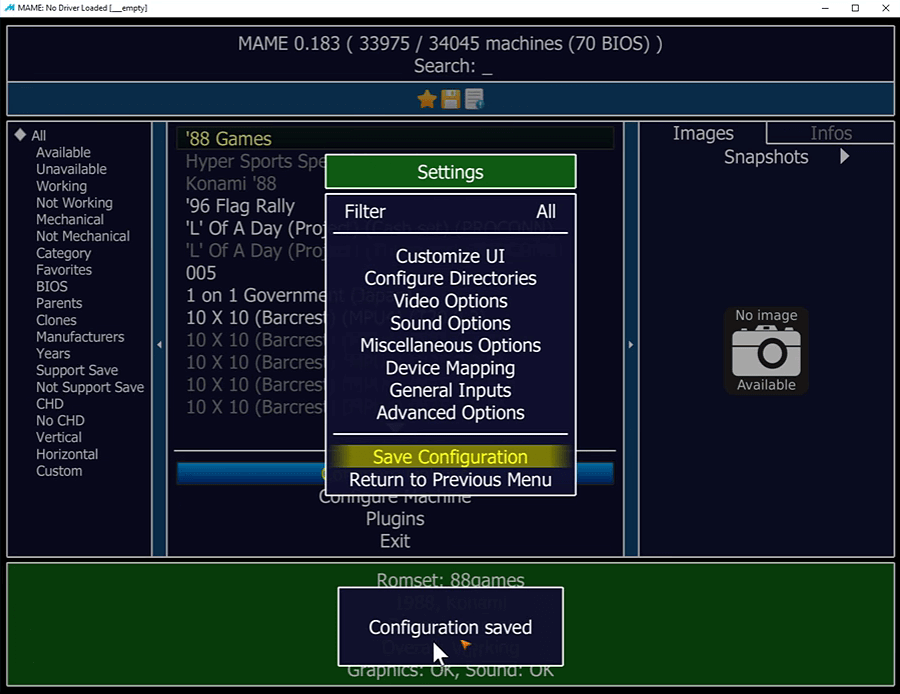Open Configure Directories
Screen dimensions: 900x694
click(450, 278)
